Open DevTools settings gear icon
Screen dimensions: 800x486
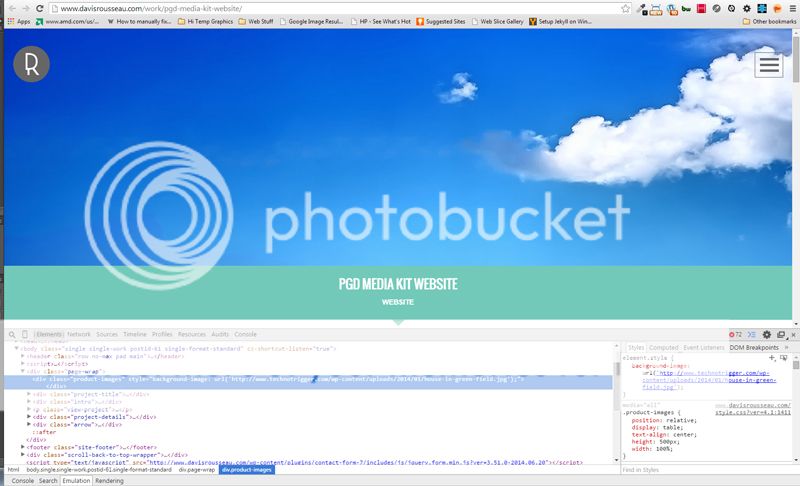click(766, 334)
